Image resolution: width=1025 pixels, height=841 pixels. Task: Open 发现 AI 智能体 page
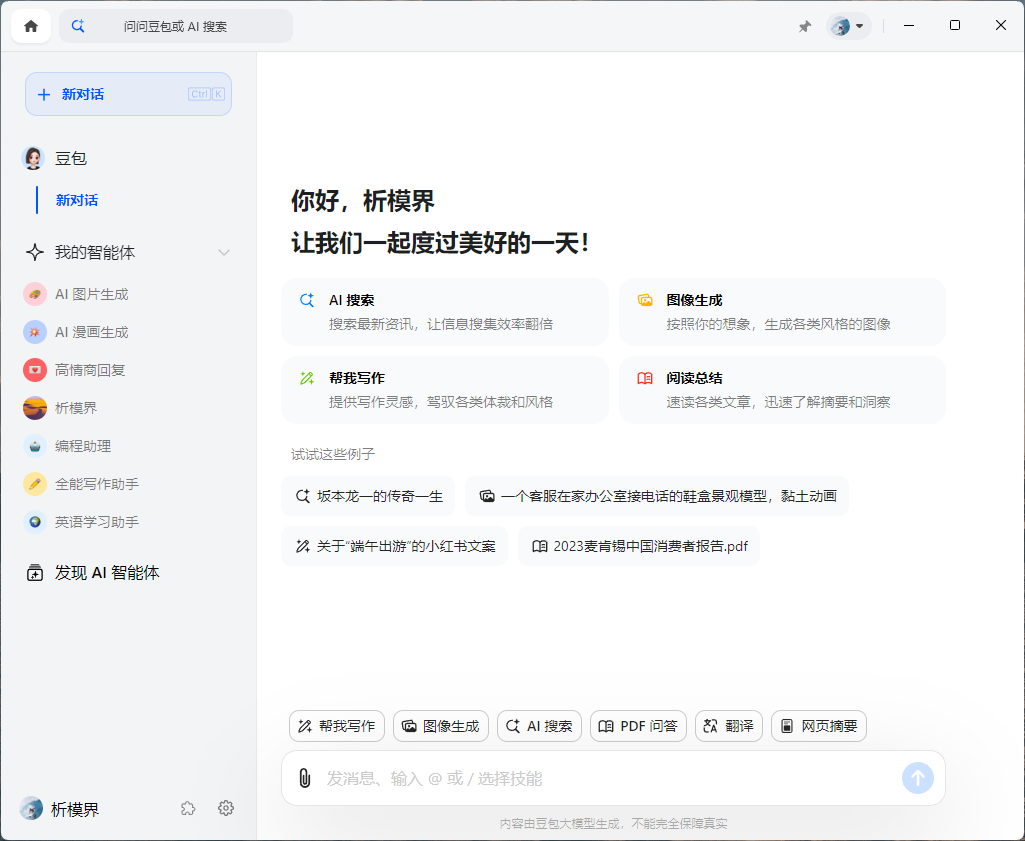[x=106, y=573]
